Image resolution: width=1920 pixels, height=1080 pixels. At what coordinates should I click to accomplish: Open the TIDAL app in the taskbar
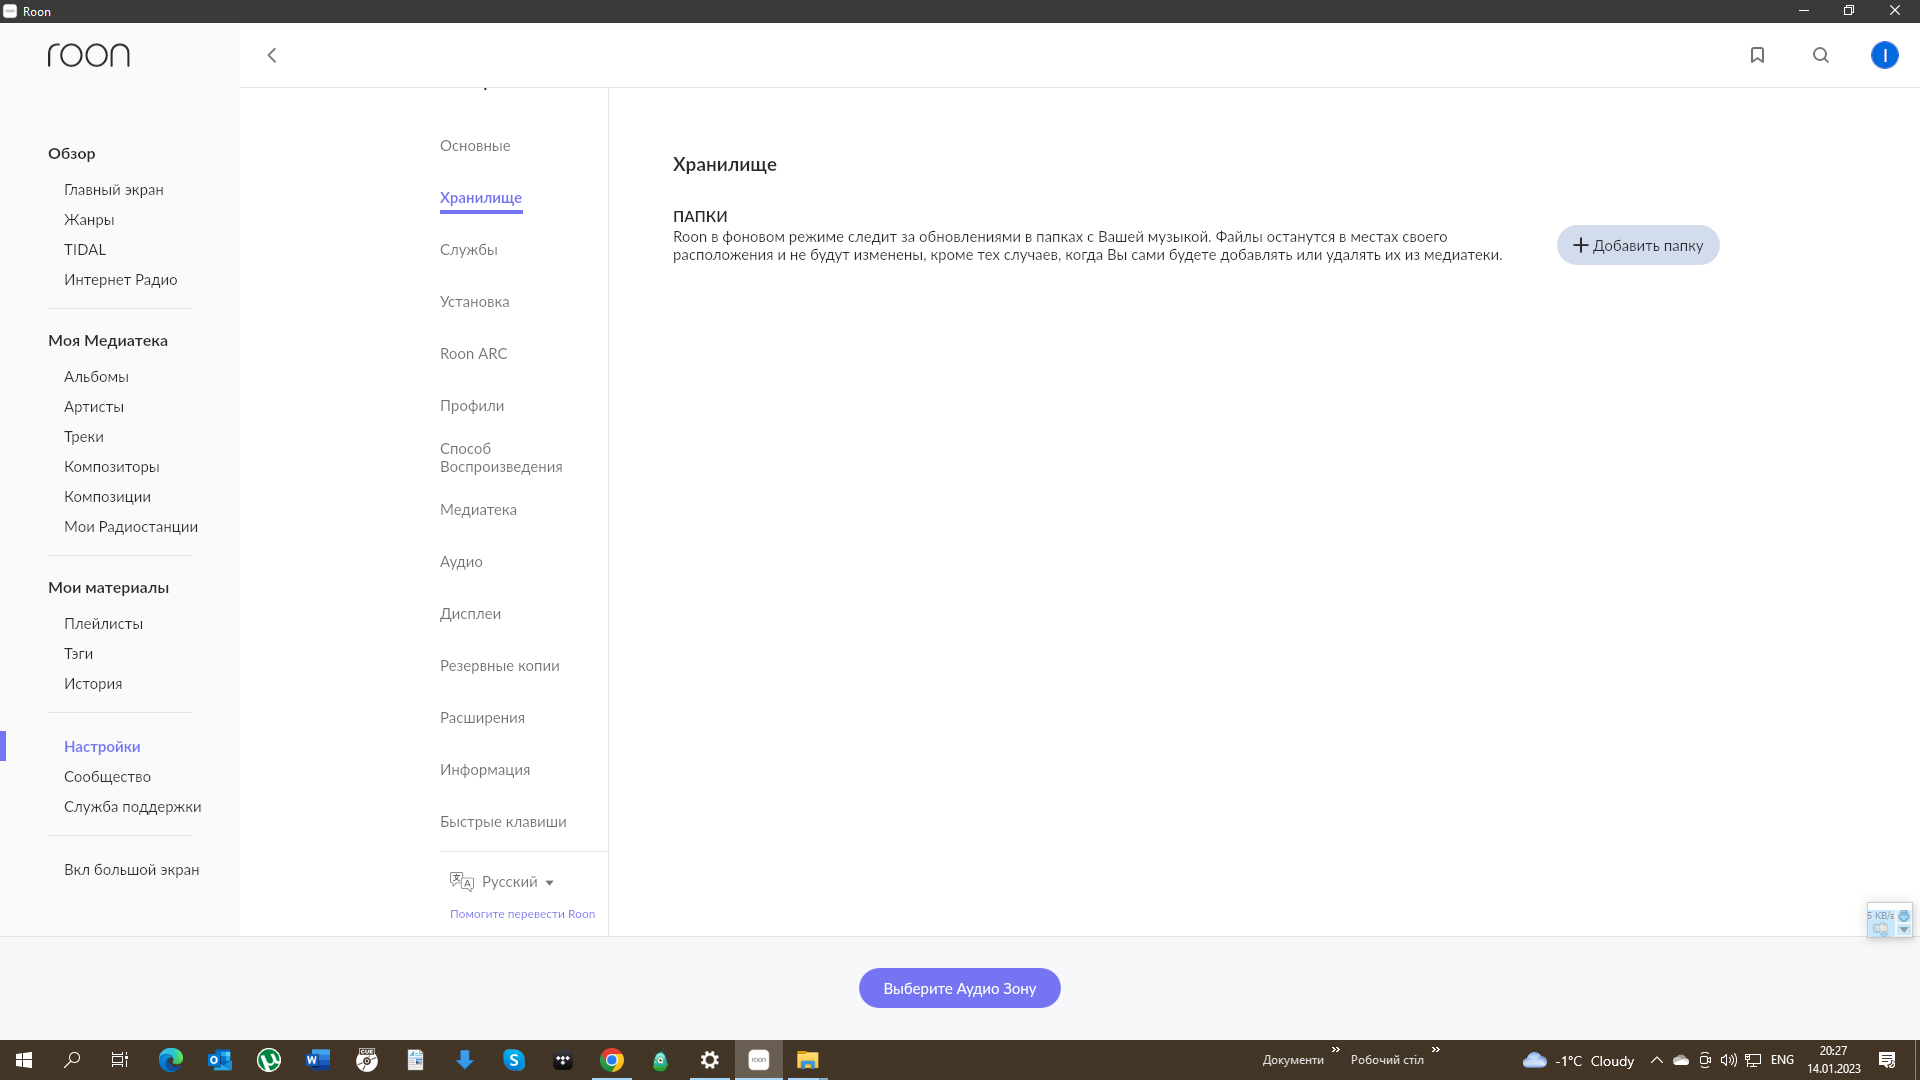tap(563, 1060)
